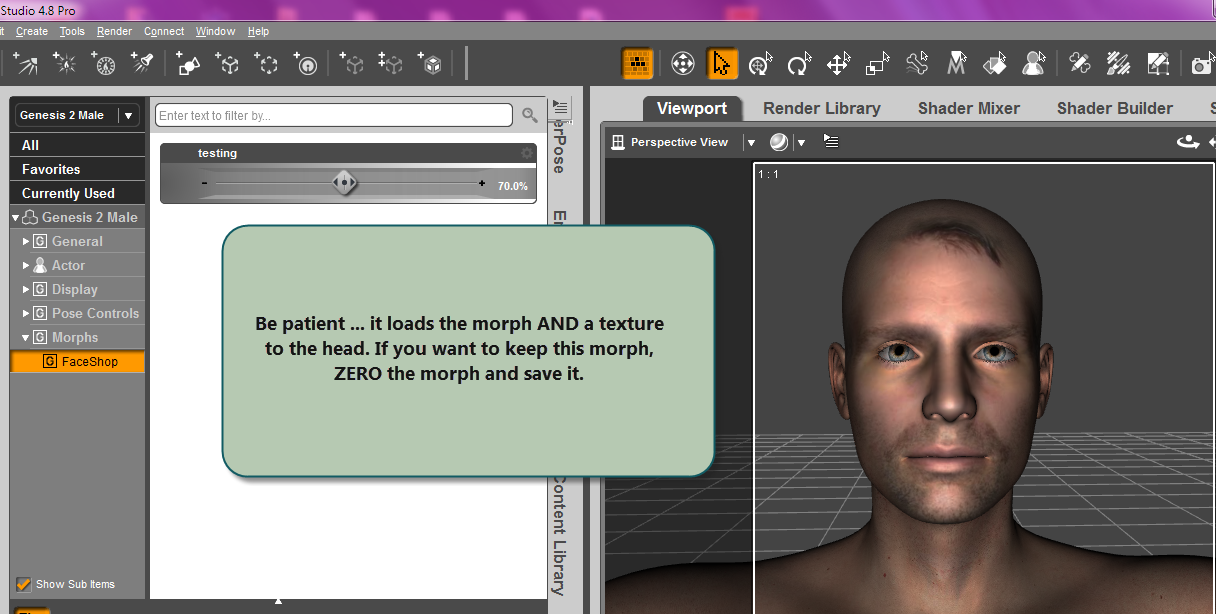This screenshot has height=614, width=1216.
Task: Switch to the Shader Mixer tab
Action: [x=969, y=108]
